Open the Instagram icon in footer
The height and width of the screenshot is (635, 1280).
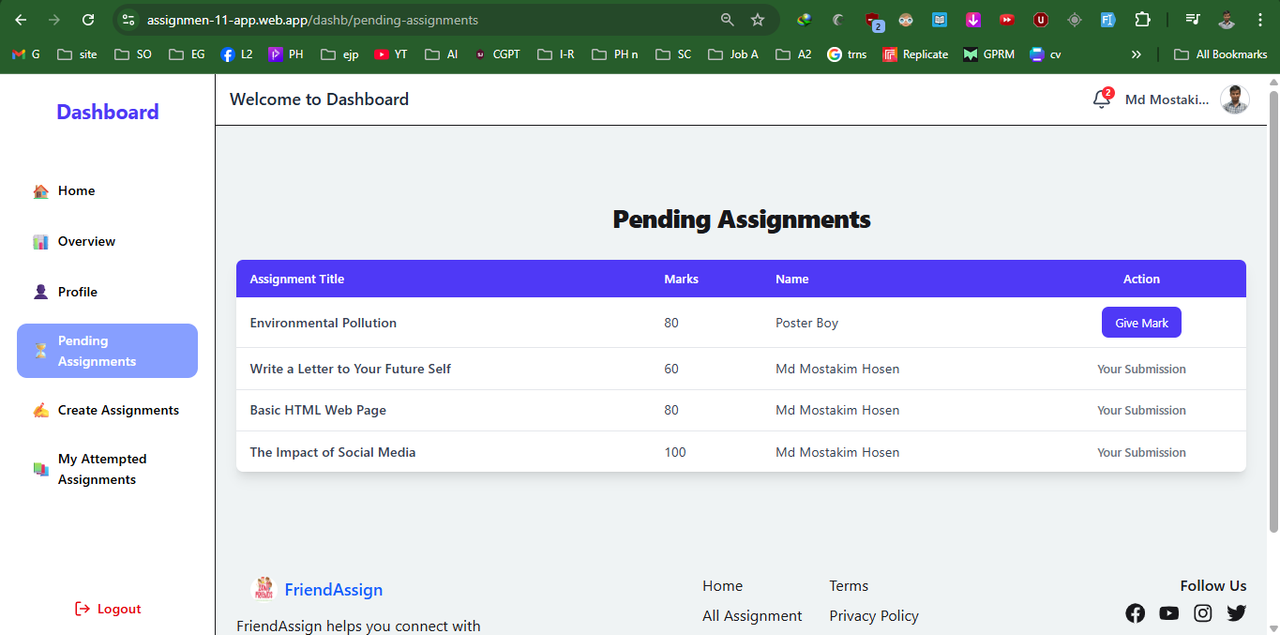tap(1203, 613)
